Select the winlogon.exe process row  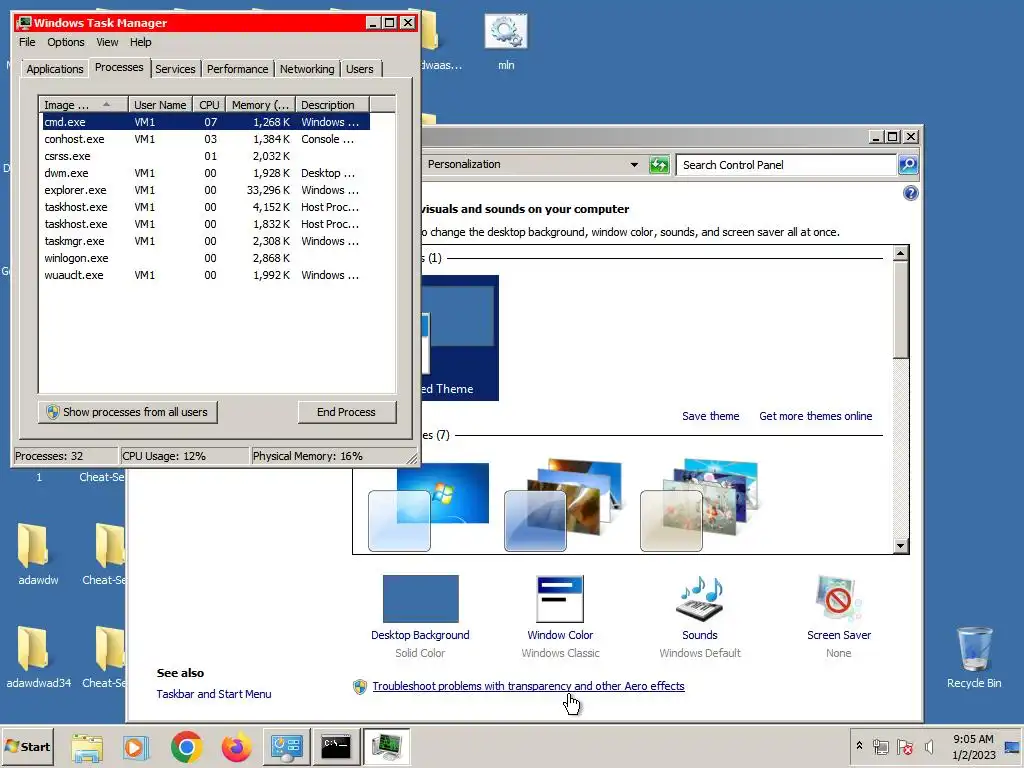point(204,258)
